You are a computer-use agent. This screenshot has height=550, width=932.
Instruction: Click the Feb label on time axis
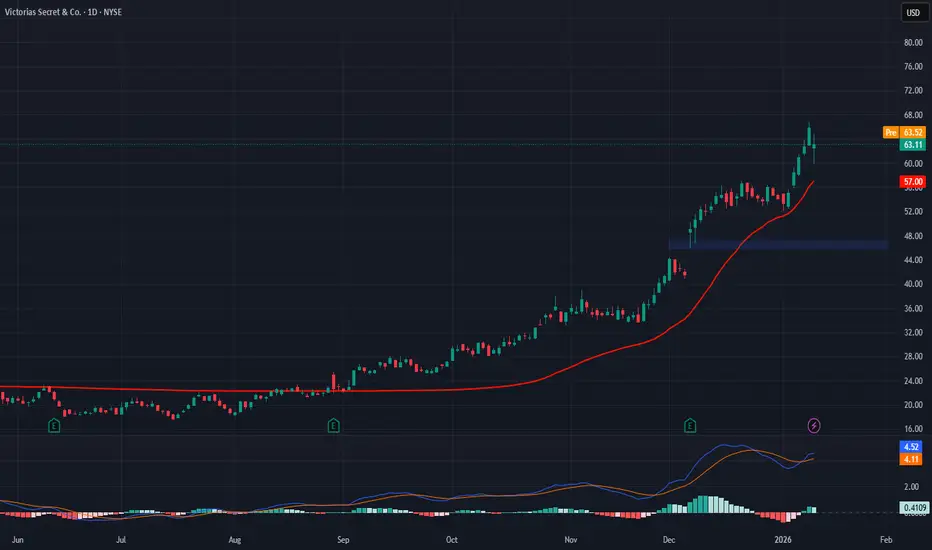(x=886, y=540)
